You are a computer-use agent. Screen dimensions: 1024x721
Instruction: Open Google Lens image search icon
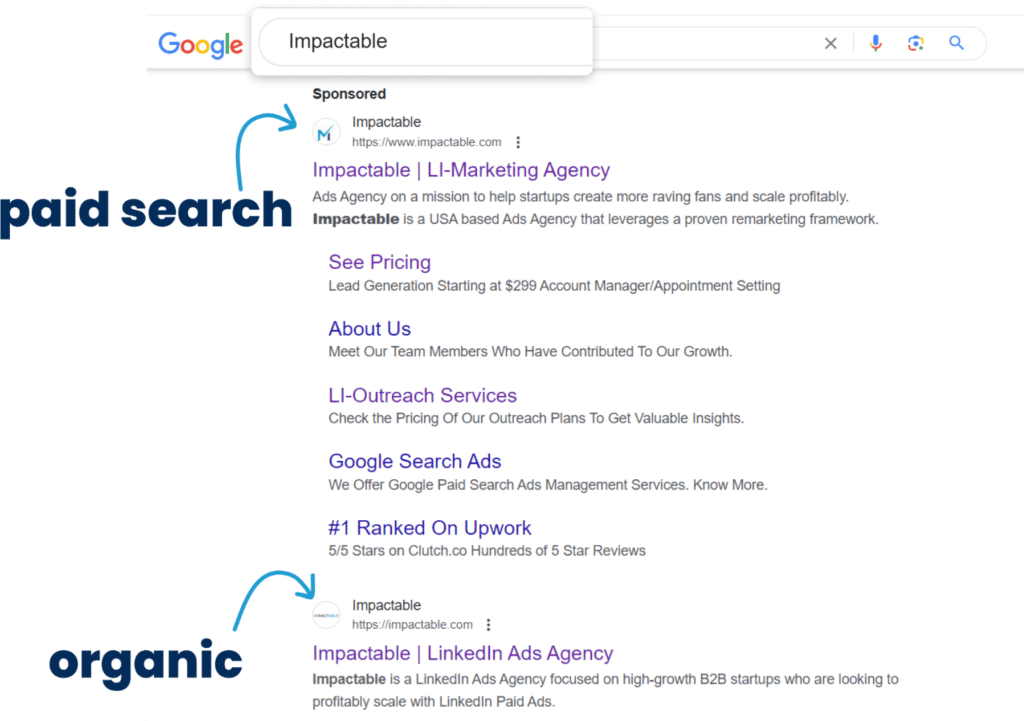915,43
